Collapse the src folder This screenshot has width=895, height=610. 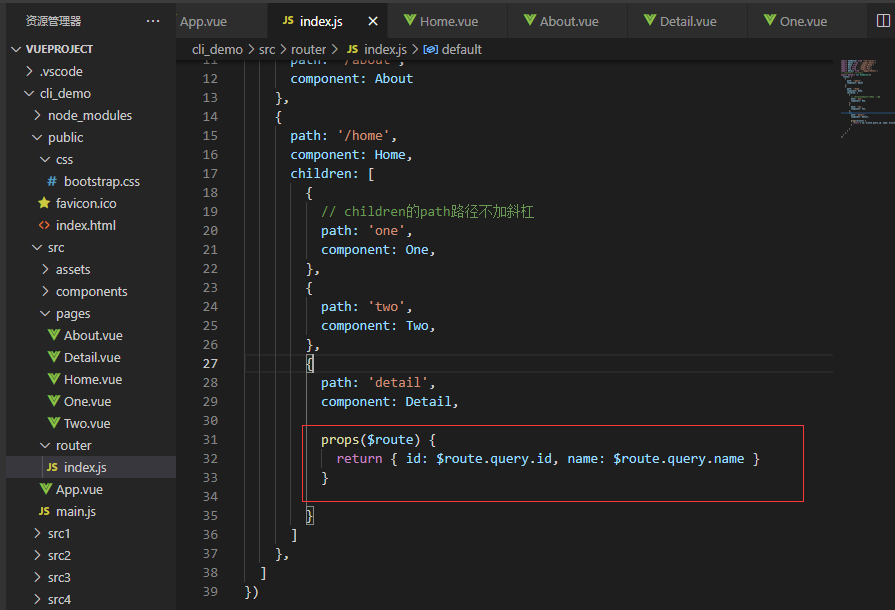[x=37, y=248]
